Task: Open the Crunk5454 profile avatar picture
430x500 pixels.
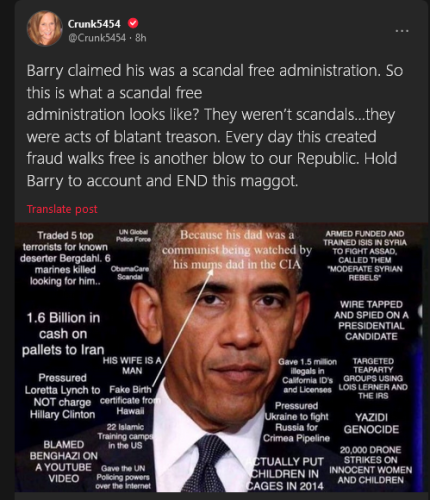Action: coord(44,28)
